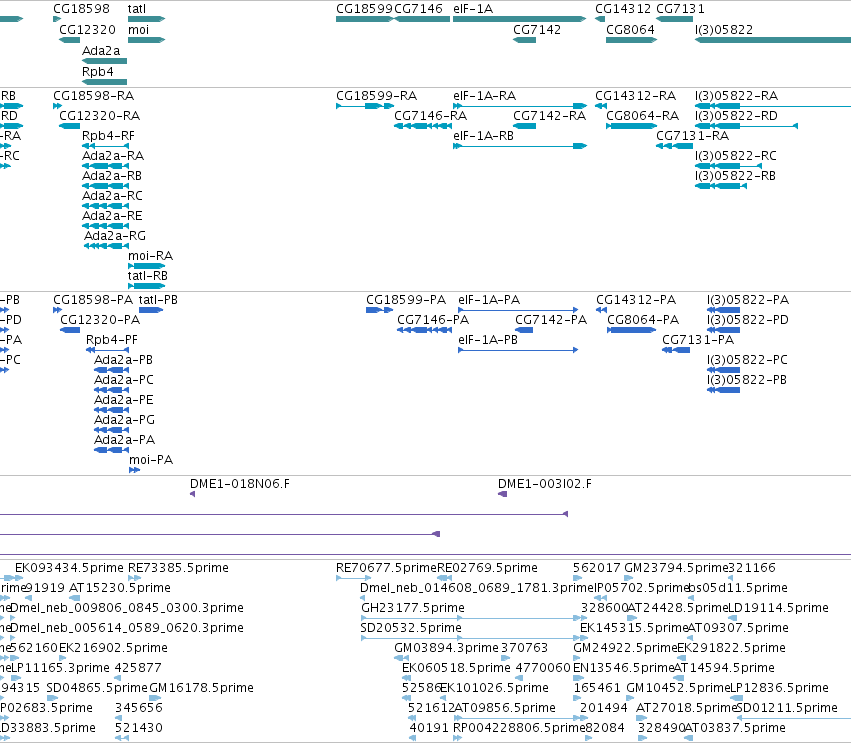This screenshot has width=851, height=743.
Task: Open the LP12836.5prime EST
Action: [x=736, y=698]
